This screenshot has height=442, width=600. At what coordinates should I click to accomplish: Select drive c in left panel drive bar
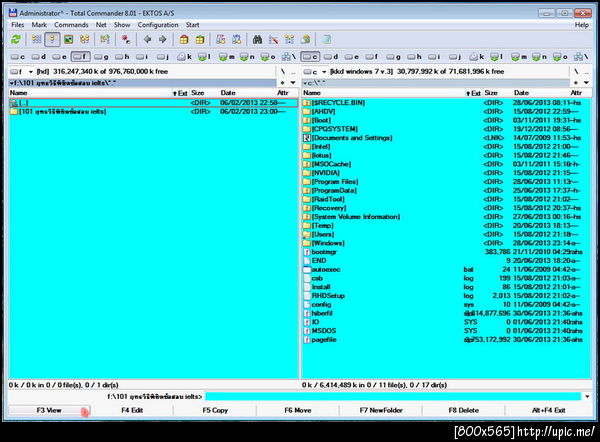click(x=18, y=57)
